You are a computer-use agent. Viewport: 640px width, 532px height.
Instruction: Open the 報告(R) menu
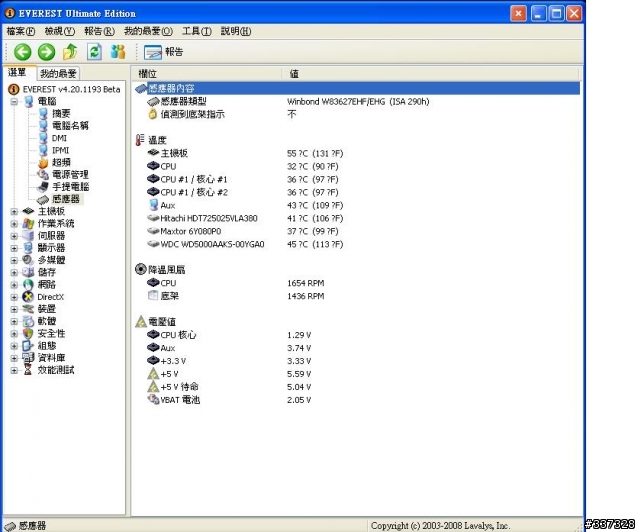click(99, 31)
